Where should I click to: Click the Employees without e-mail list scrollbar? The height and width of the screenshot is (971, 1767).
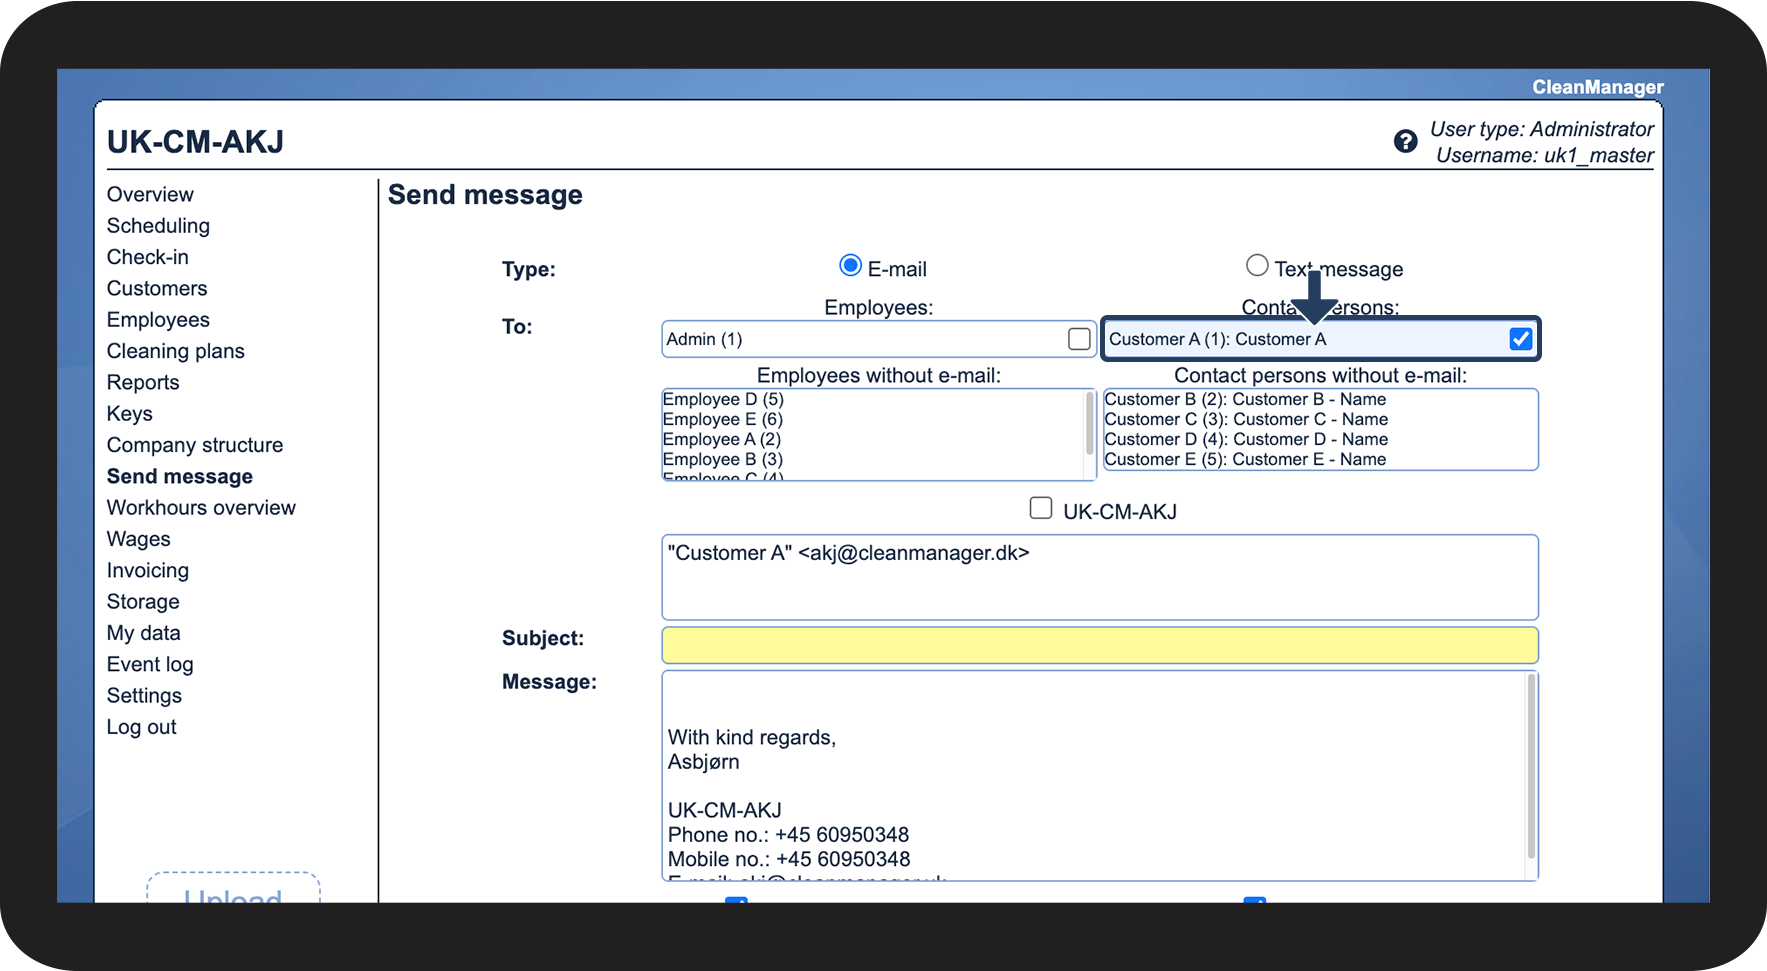1089,424
